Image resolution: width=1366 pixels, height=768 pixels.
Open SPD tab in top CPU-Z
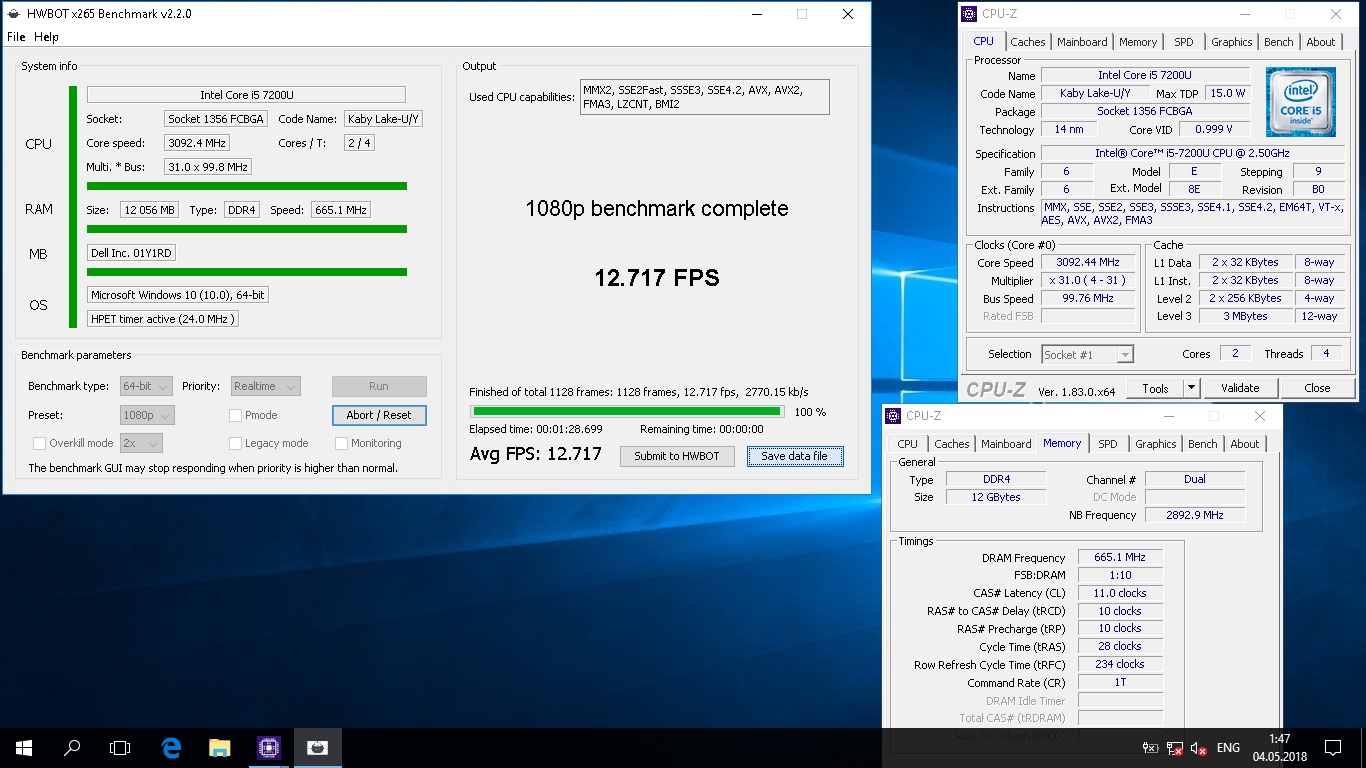1184,42
